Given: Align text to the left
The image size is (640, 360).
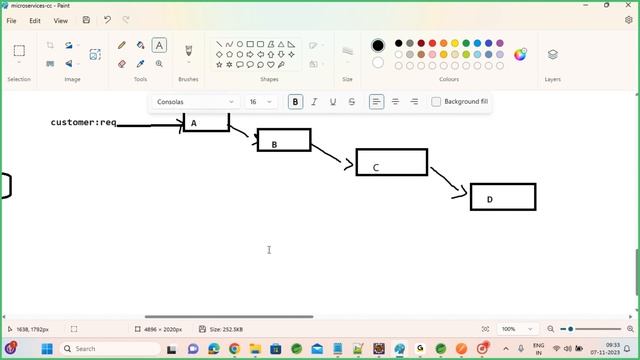Looking at the screenshot, I should tap(376, 102).
